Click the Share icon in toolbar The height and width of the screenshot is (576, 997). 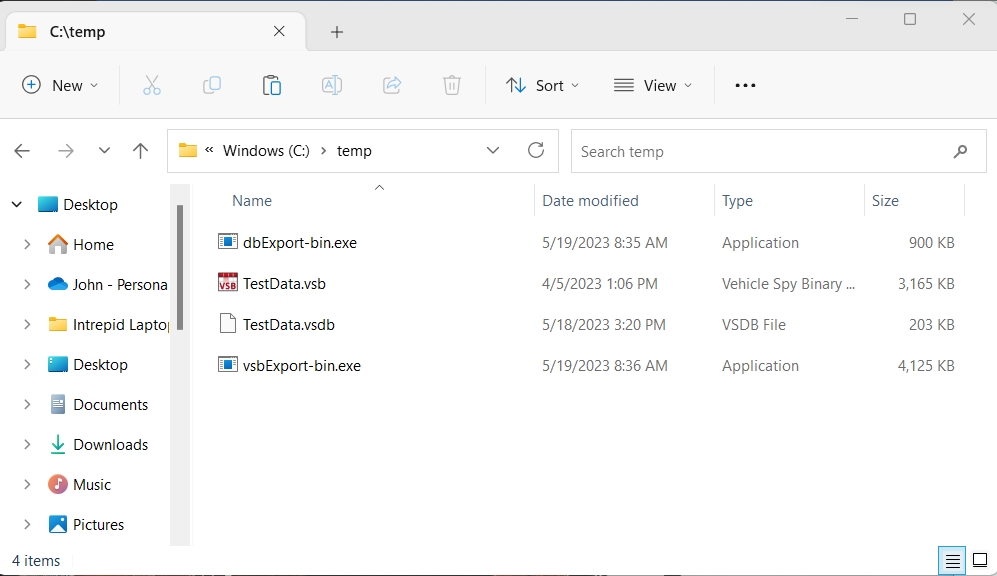pyautogui.click(x=392, y=86)
